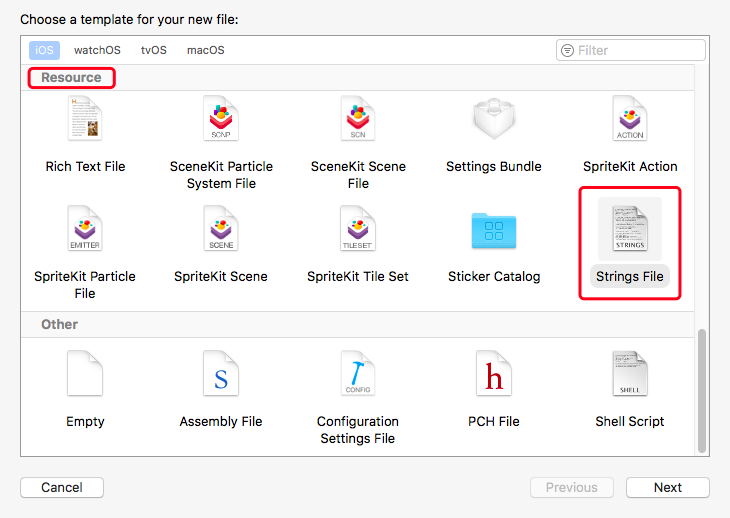The height and width of the screenshot is (518, 730).
Task: Choose the SpriteKit Action template
Action: click(630, 120)
